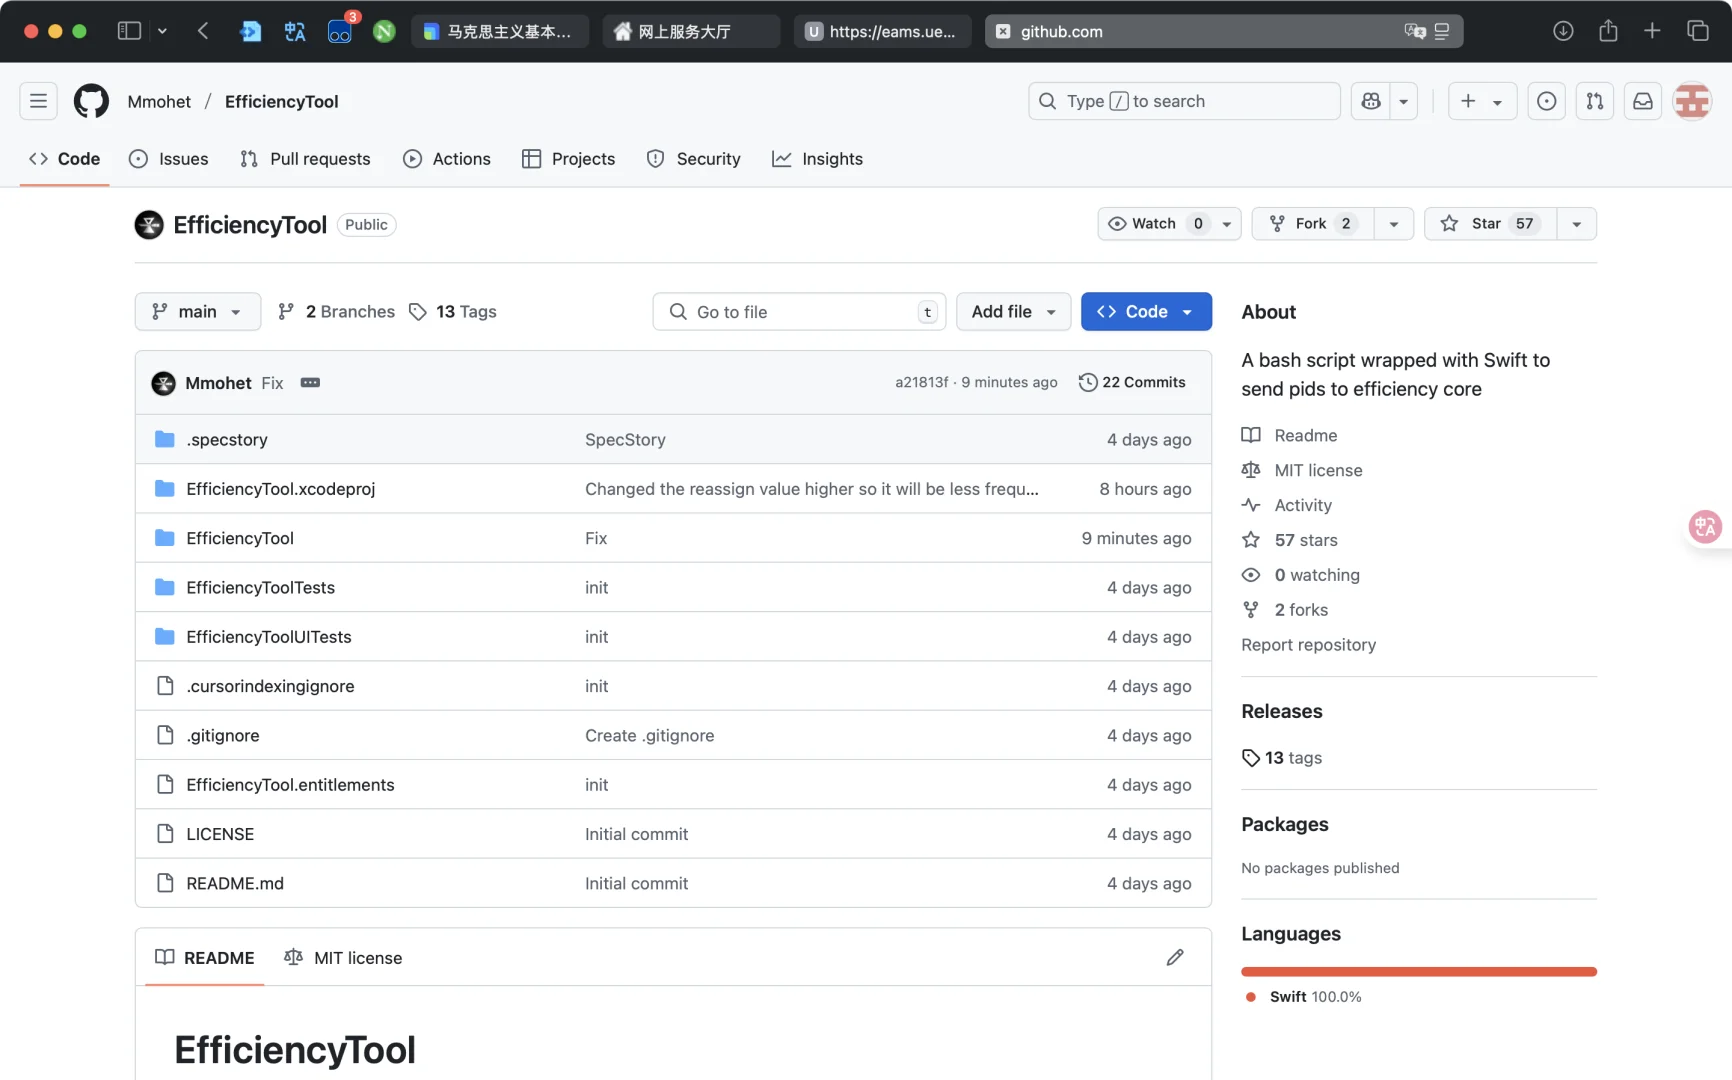Viewport: 1732px width, 1080px height.
Task: Open Copilot chat icon in header
Action: click(x=1371, y=101)
